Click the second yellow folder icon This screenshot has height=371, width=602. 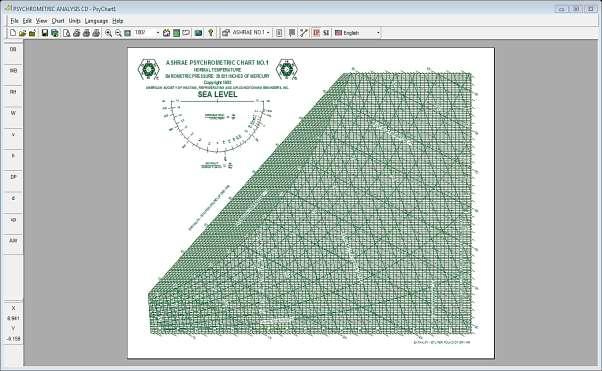(32, 33)
